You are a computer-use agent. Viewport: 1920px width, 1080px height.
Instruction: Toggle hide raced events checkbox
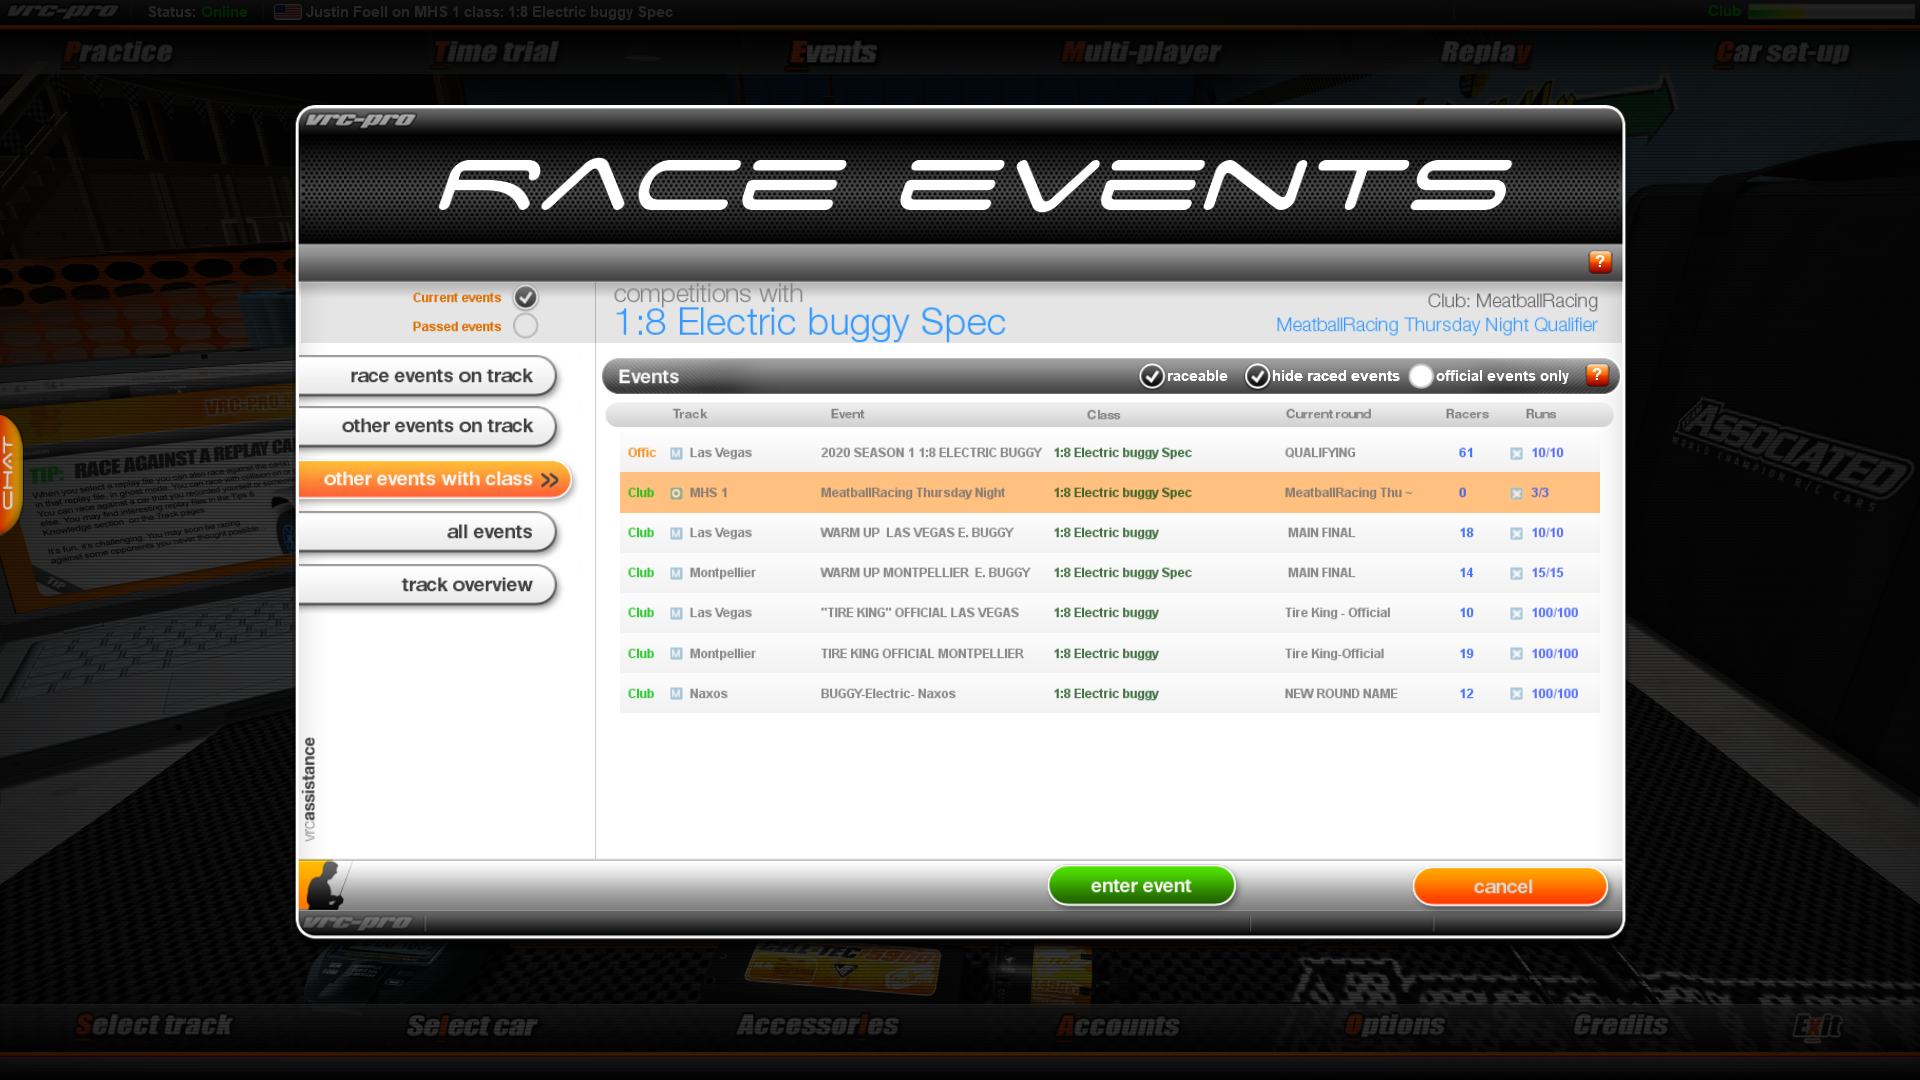[1257, 376]
